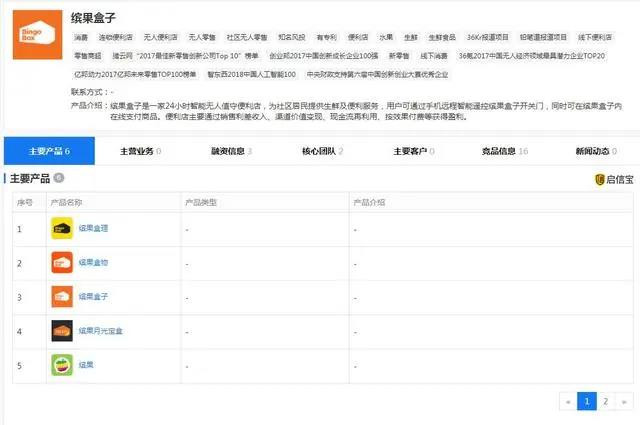This screenshot has height=425, width=640.
Task: Click the 线下消费 tag
Action: (x=434, y=56)
